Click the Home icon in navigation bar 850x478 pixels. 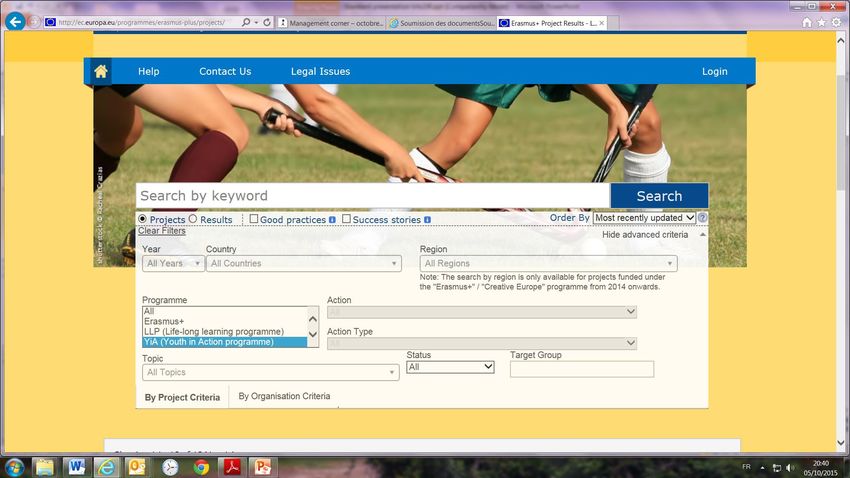pyautogui.click(x=101, y=71)
